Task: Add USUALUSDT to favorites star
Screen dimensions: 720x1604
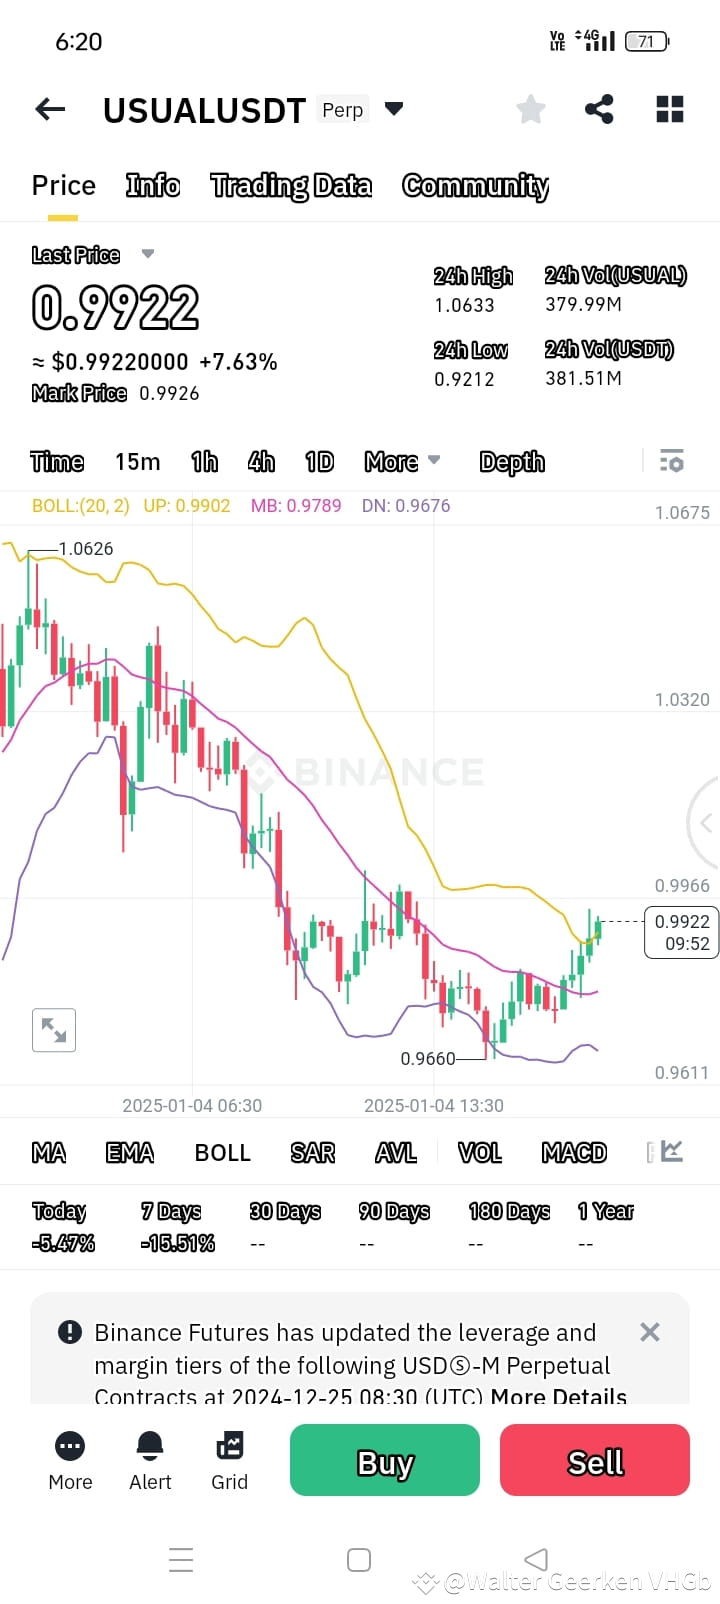Action: [531, 109]
